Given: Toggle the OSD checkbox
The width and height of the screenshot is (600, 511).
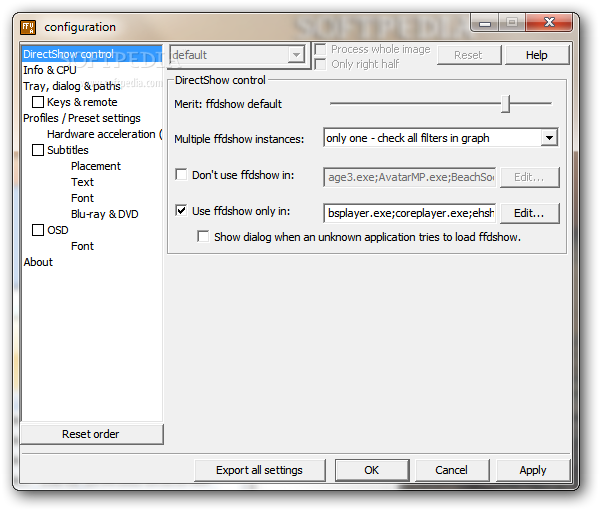Looking at the screenshot, I should pos(38,230).
